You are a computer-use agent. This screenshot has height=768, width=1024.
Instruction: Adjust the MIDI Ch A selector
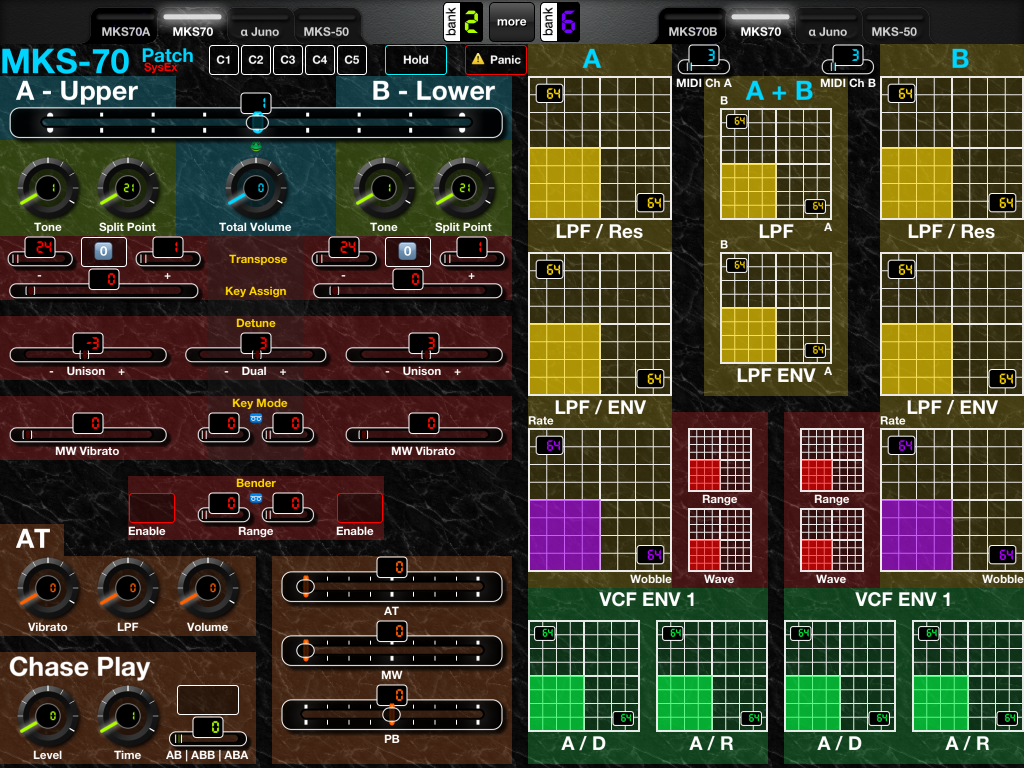(x=703, y=66)
